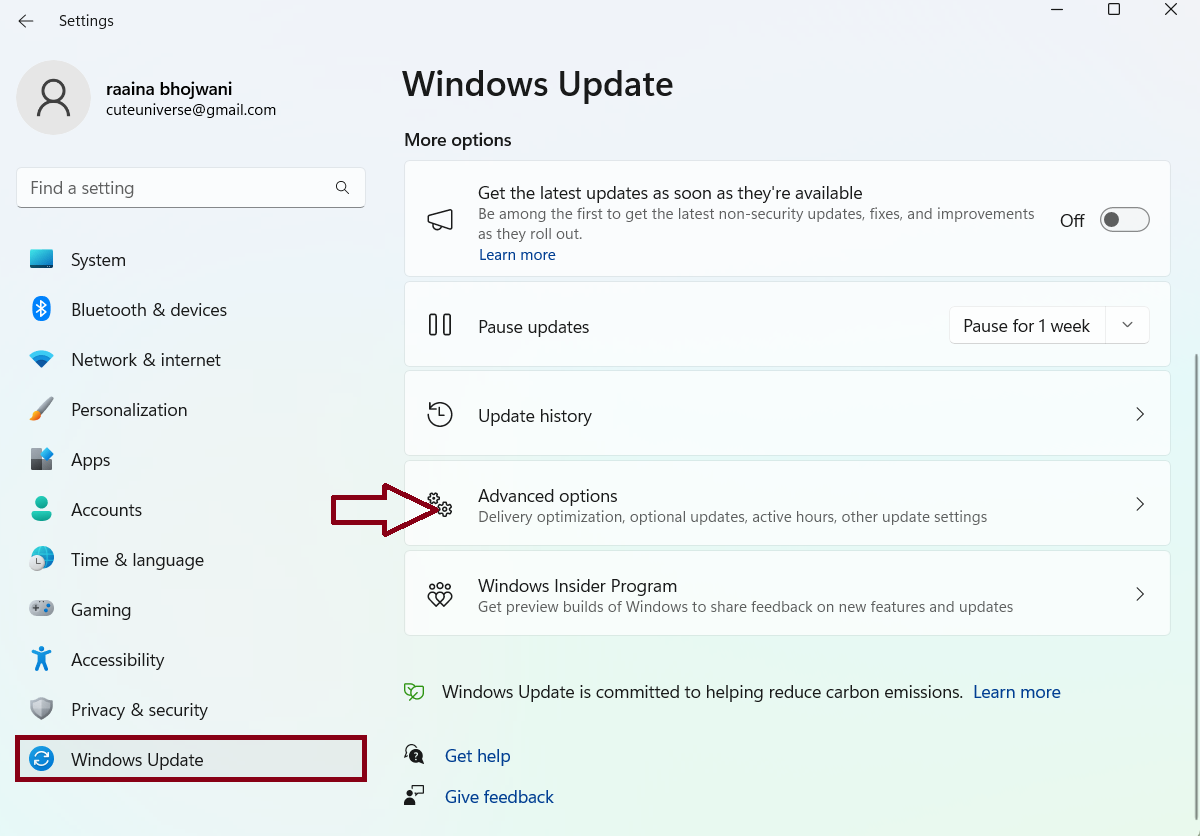Image resolution: width=1200 pixels, height=836 pixels.
Task: Click the Gaming controller icon
Action: (41, 609)
